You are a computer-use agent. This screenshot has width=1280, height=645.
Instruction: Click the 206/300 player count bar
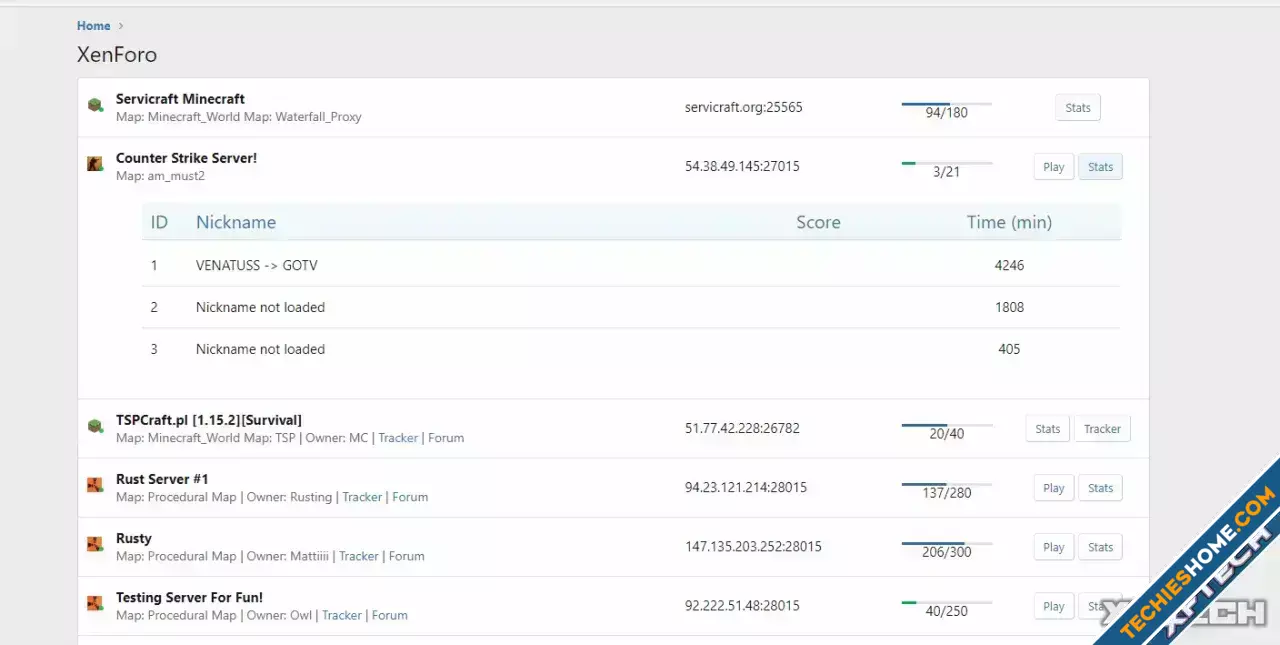coord(946,549)
